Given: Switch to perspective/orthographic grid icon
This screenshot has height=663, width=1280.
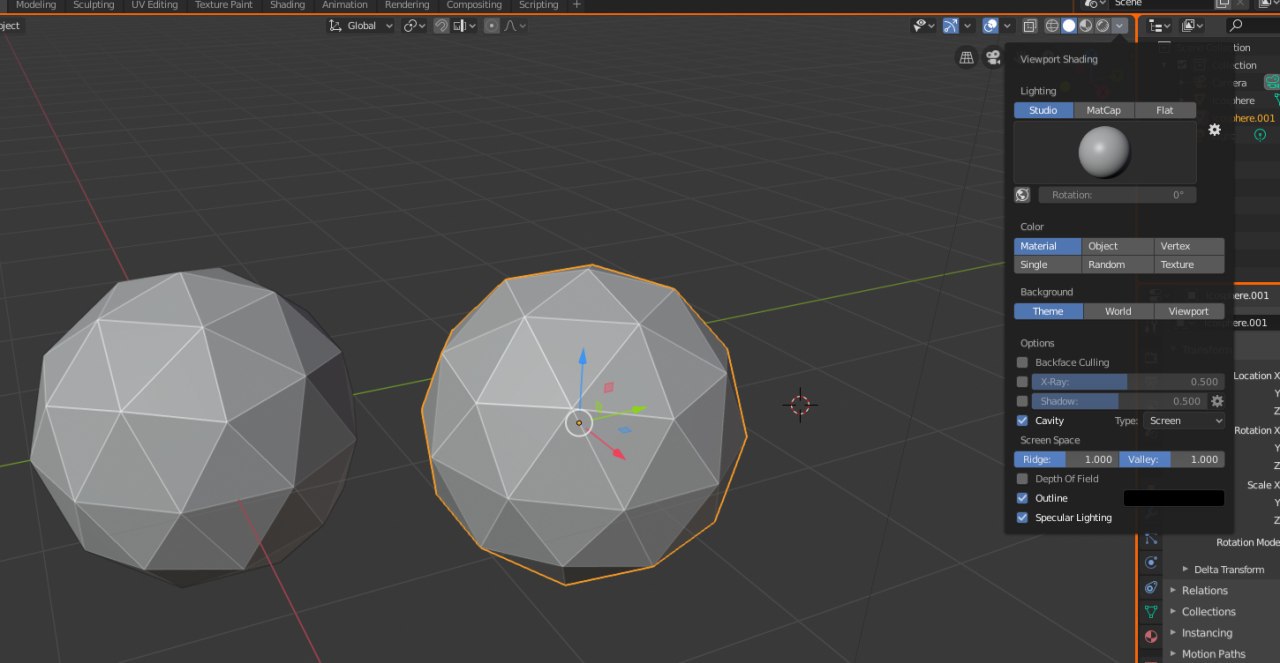Looking at the screenshot, I should point(966,58).
